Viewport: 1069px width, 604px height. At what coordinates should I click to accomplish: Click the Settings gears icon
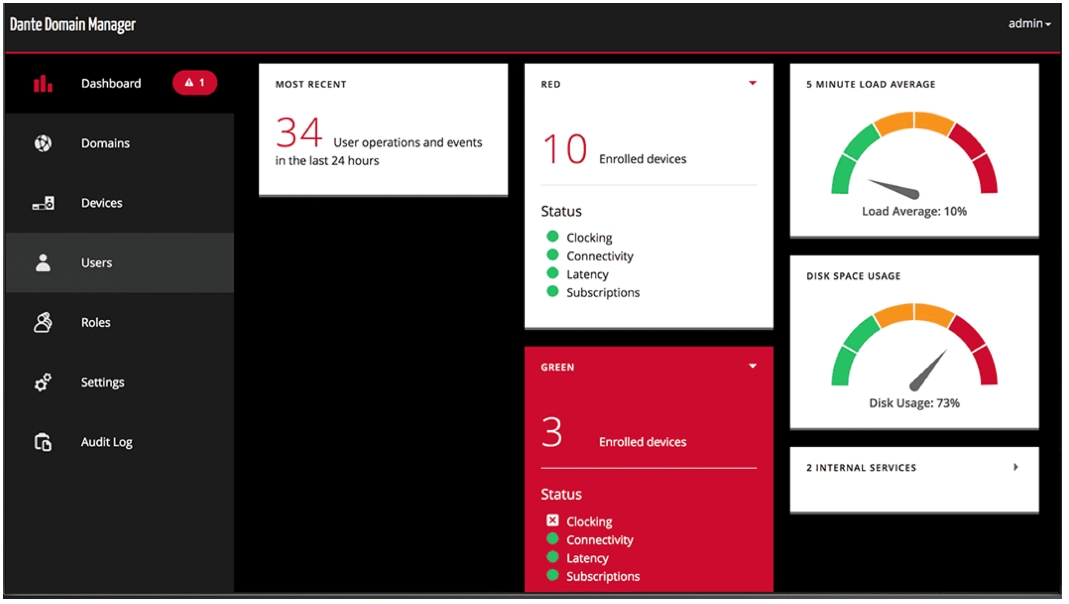click(x=43, y=382)
